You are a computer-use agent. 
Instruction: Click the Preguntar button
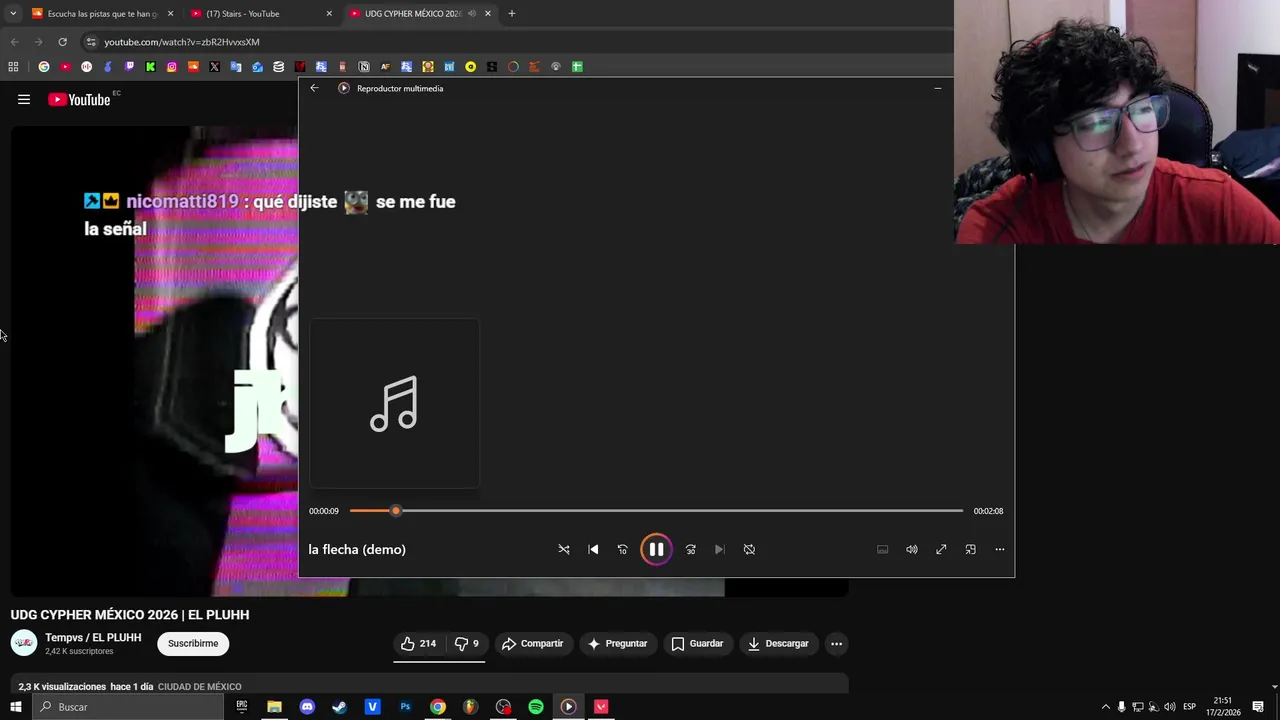617,643
